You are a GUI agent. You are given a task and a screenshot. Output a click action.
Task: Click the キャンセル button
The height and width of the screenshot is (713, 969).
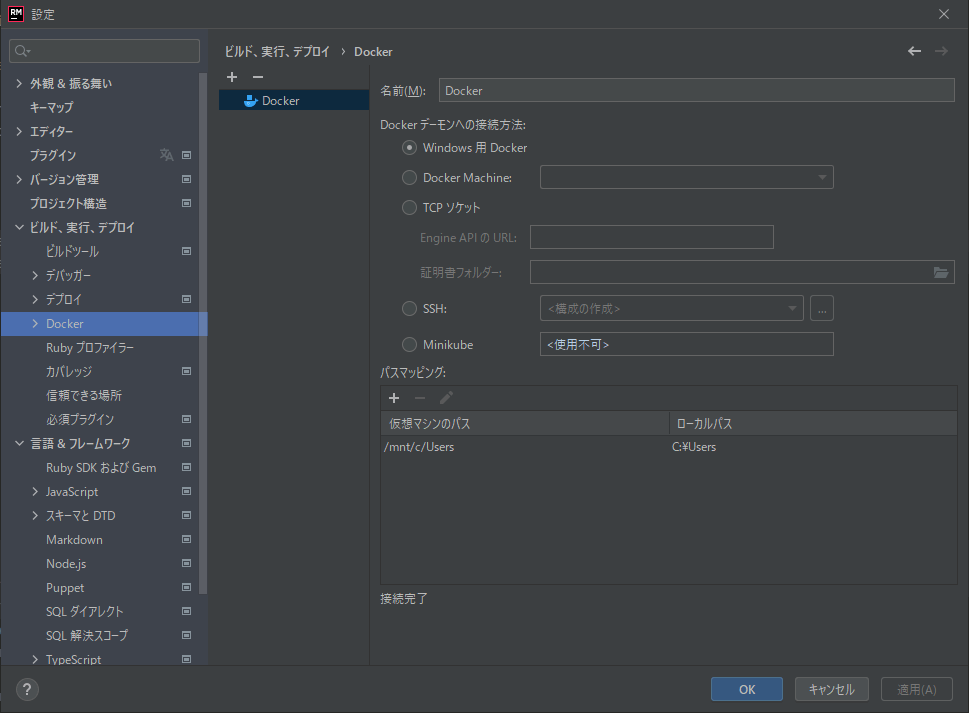pos(832,690)
